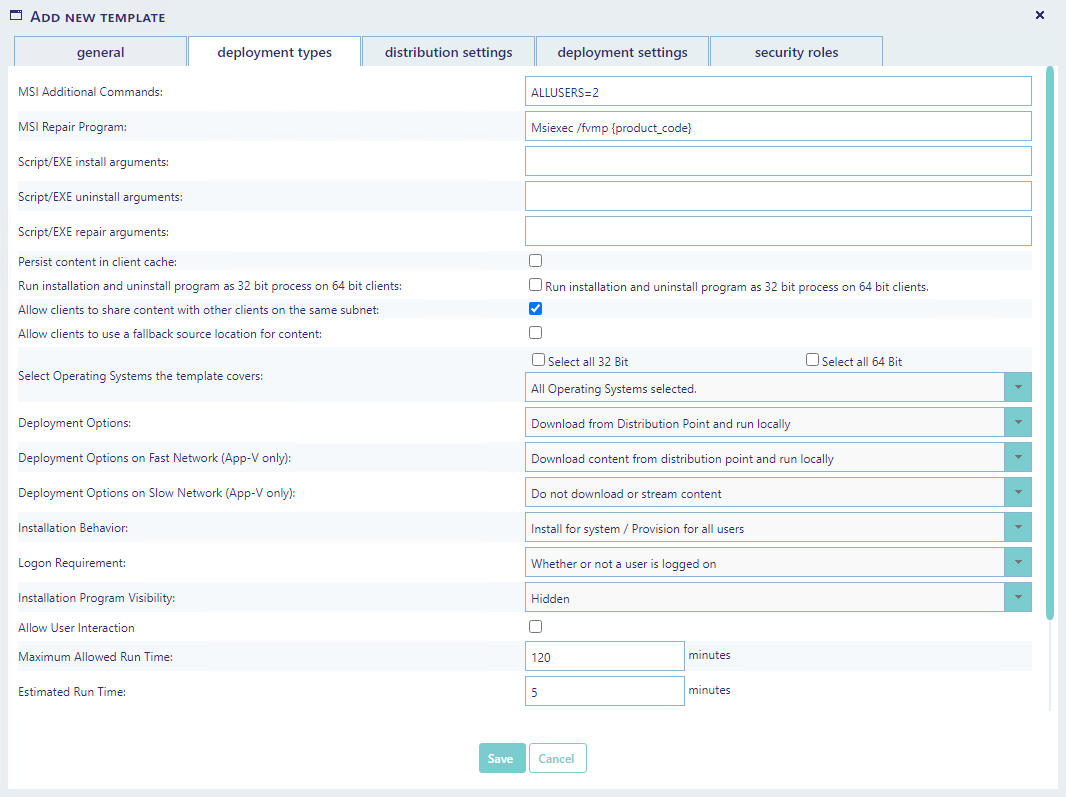Screen dimensions: 1066x797
Task: Uncheck share content with clients on same subnet
Action: point(536,309)
